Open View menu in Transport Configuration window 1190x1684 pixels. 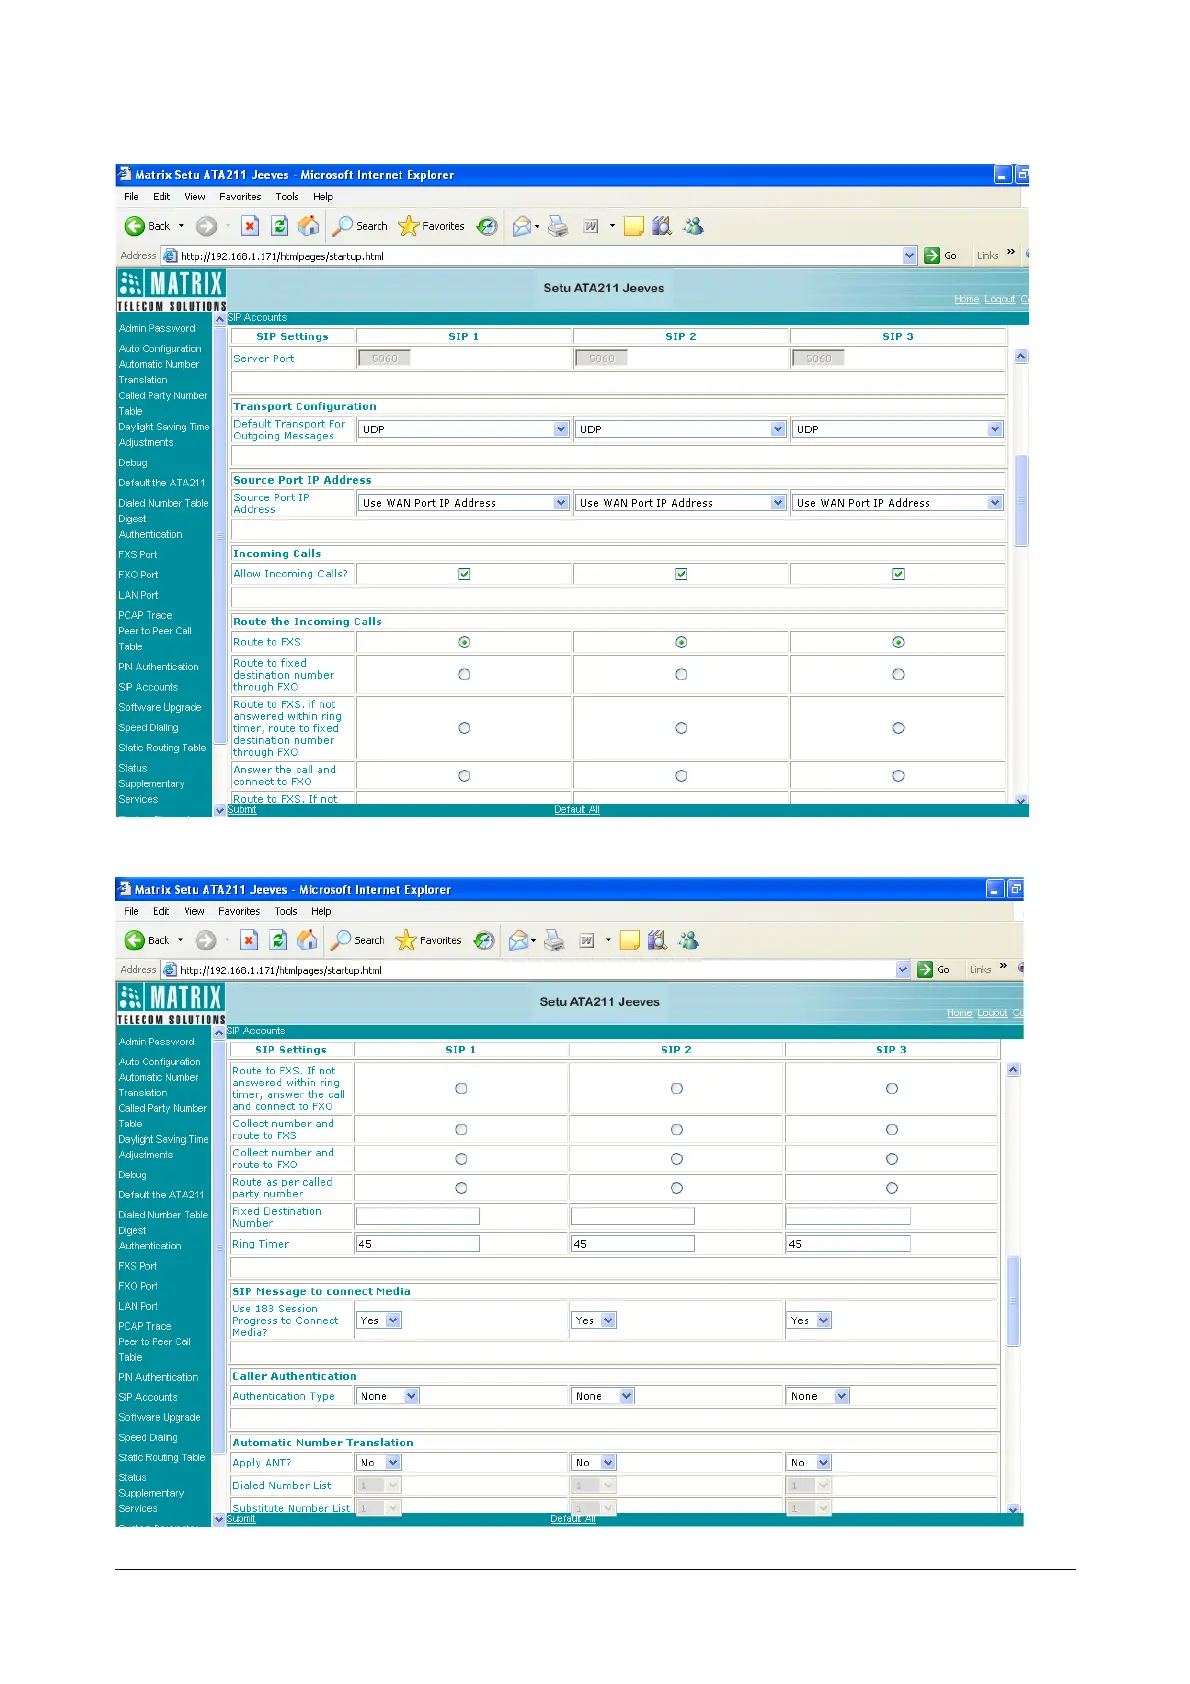(x=195, y=197)
